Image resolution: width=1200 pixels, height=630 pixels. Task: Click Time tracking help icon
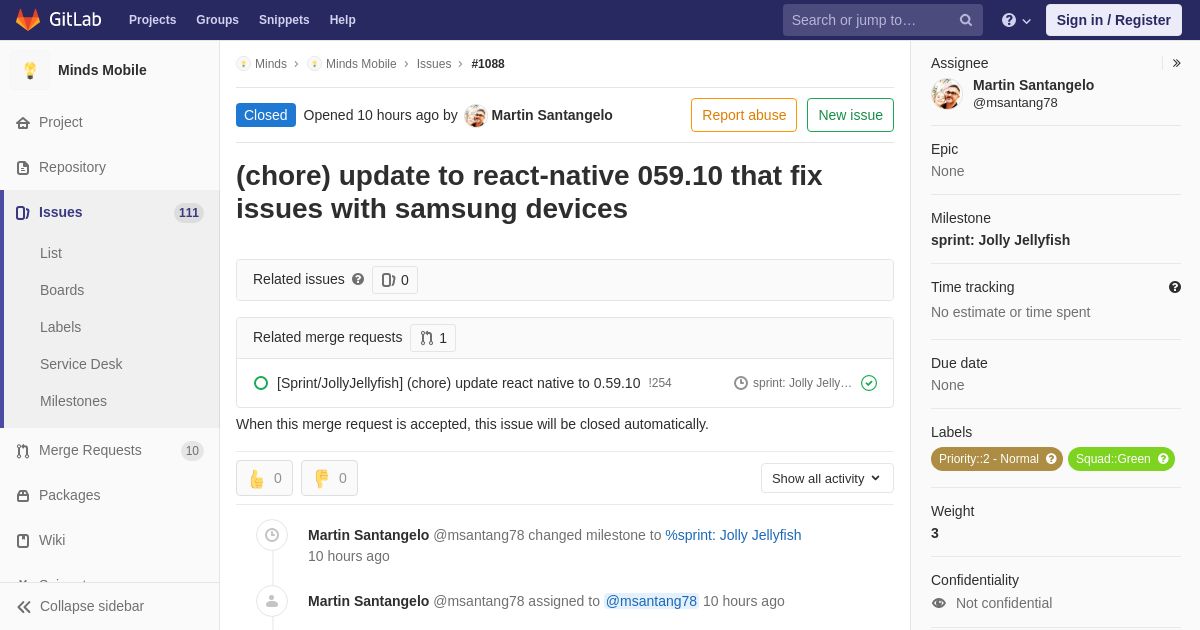(x=1175, y=287)
